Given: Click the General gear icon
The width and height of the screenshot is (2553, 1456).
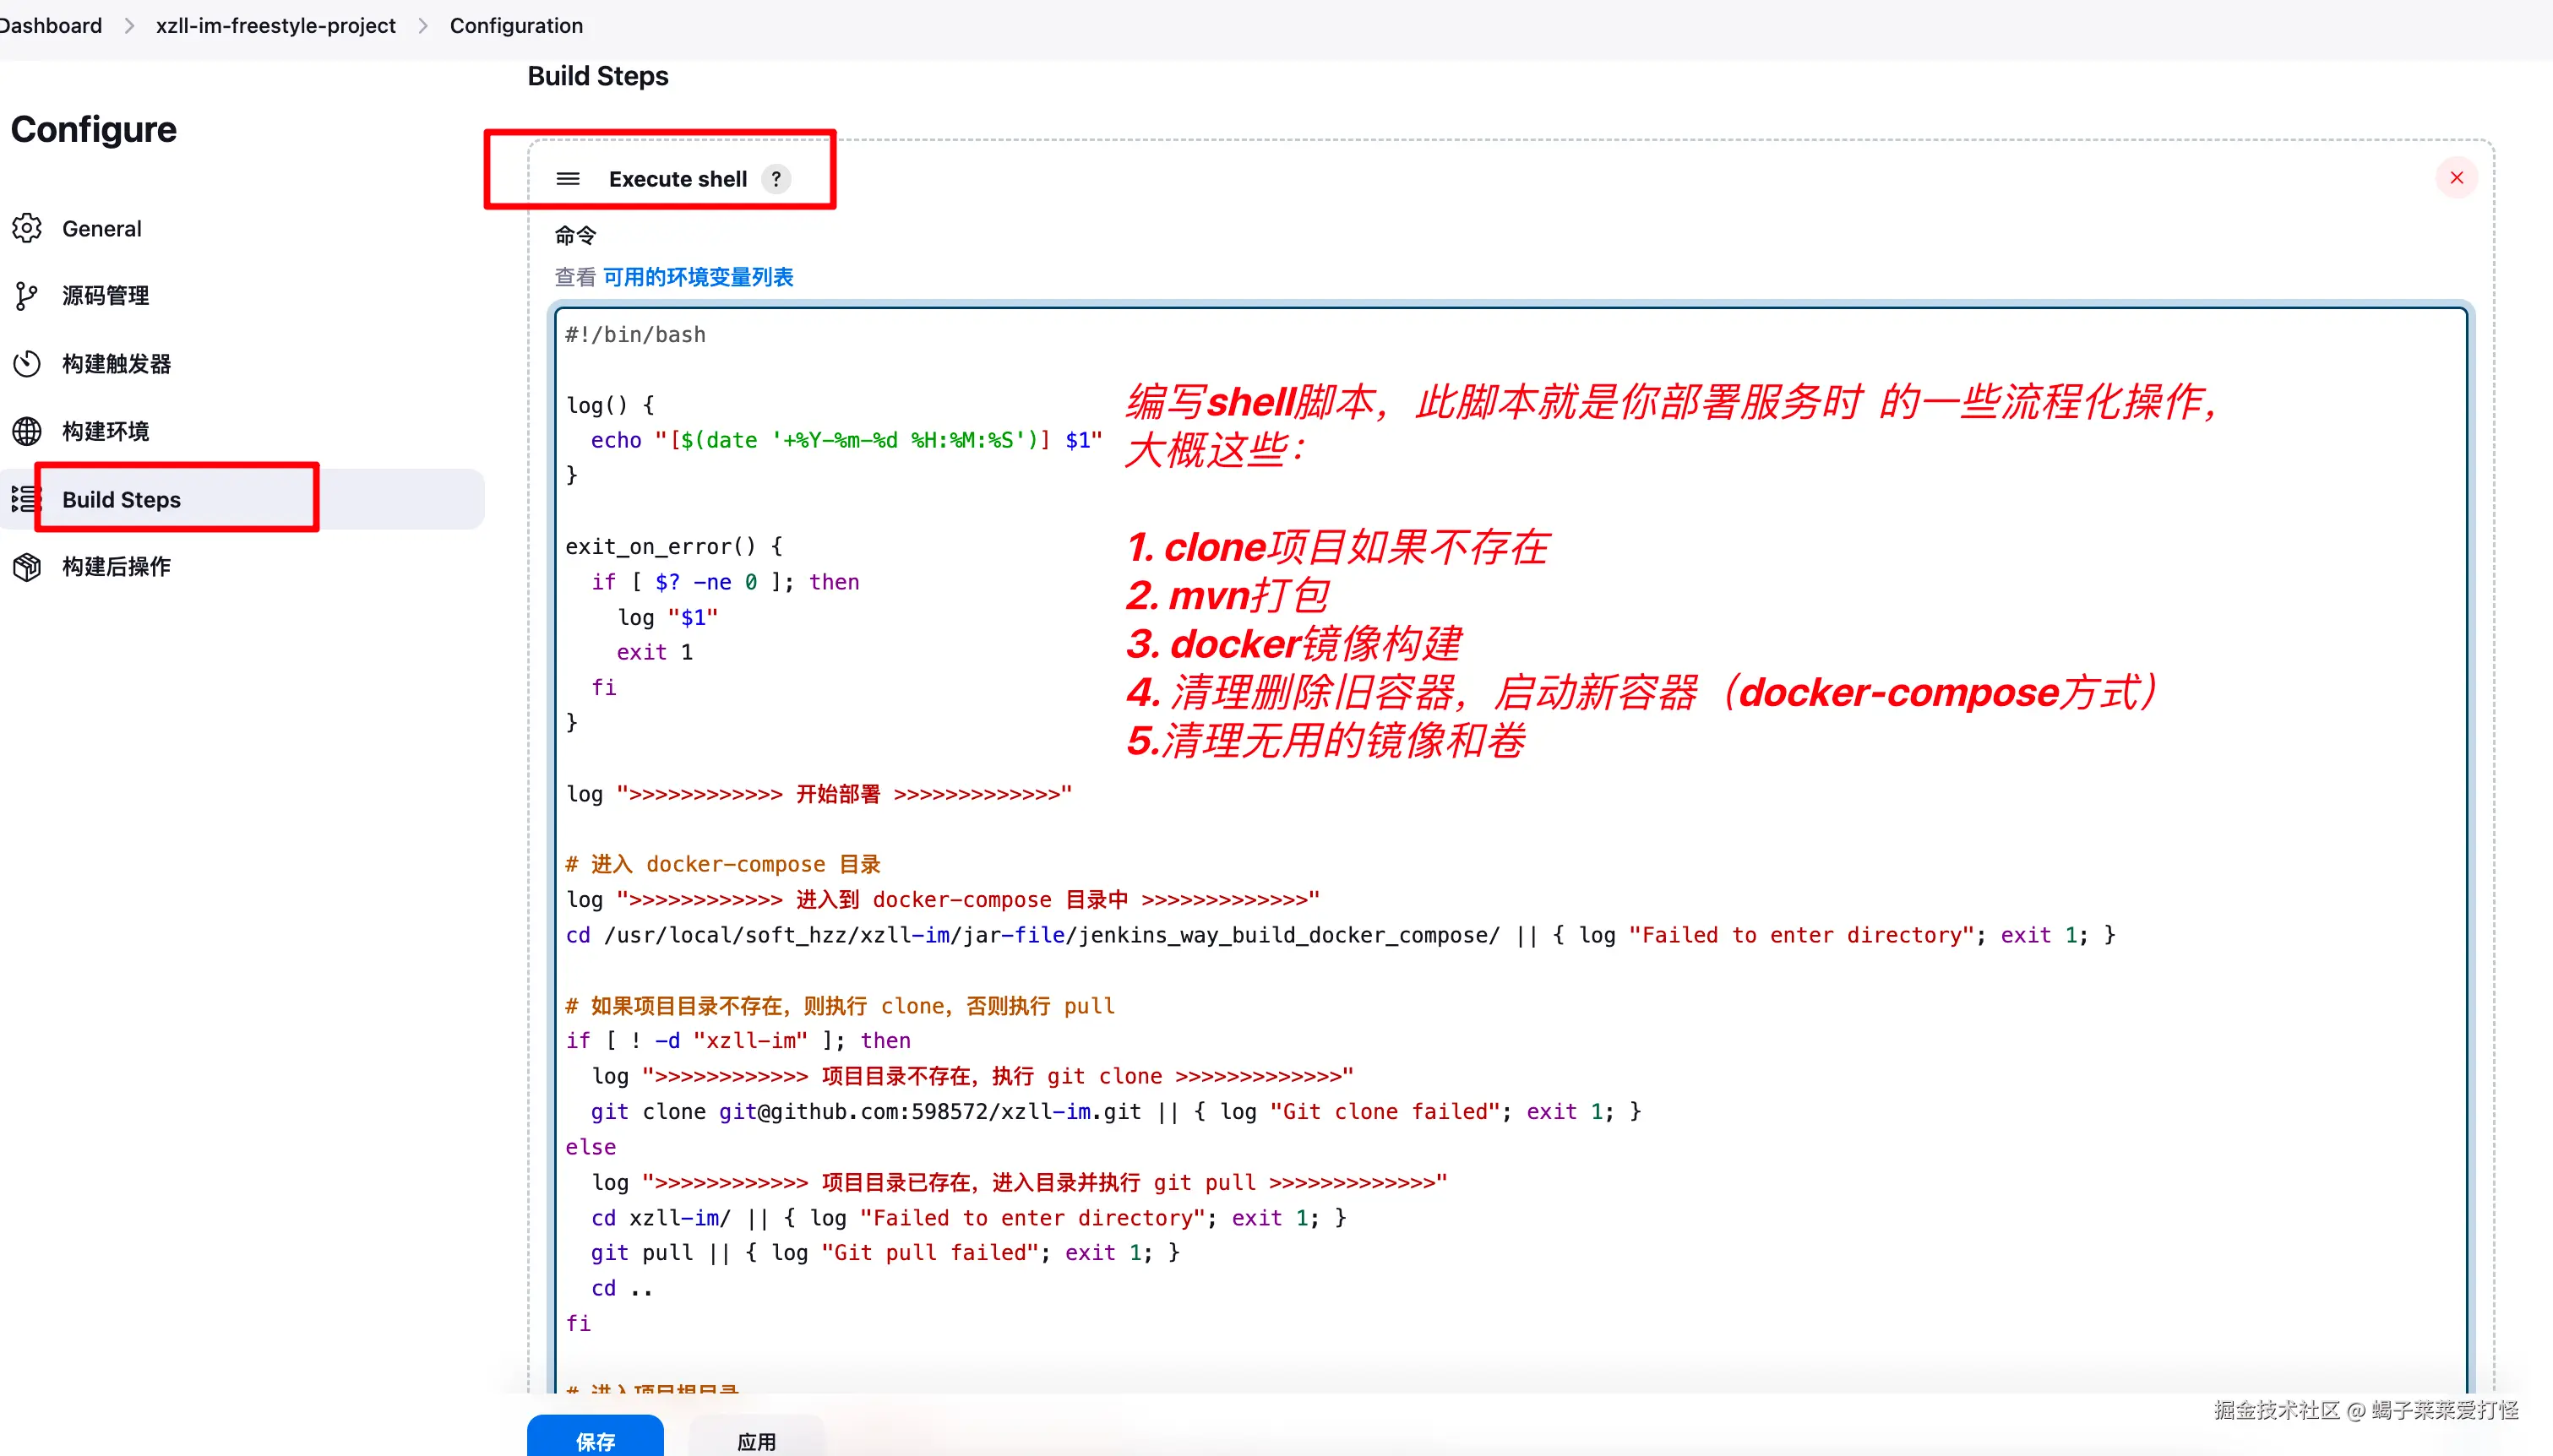Looking at the screenshot, I should [27, 228].
